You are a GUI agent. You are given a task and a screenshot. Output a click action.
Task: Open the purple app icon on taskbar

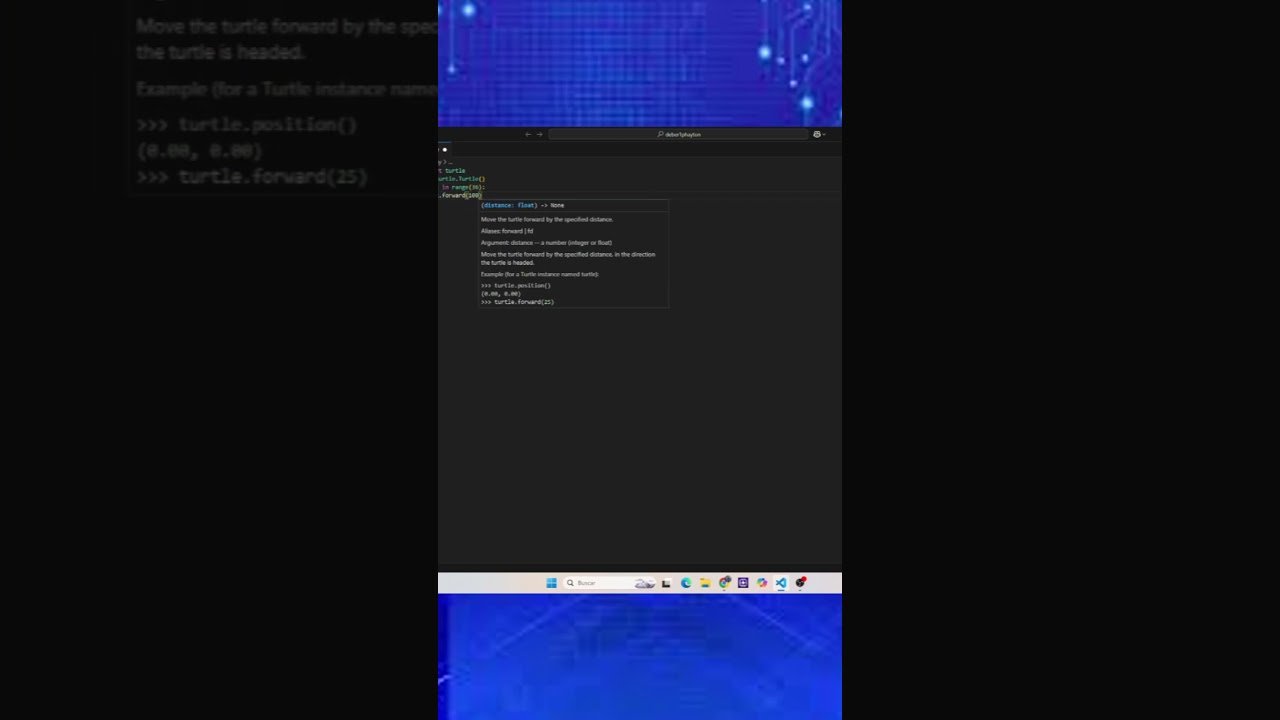tap(743, 583)
